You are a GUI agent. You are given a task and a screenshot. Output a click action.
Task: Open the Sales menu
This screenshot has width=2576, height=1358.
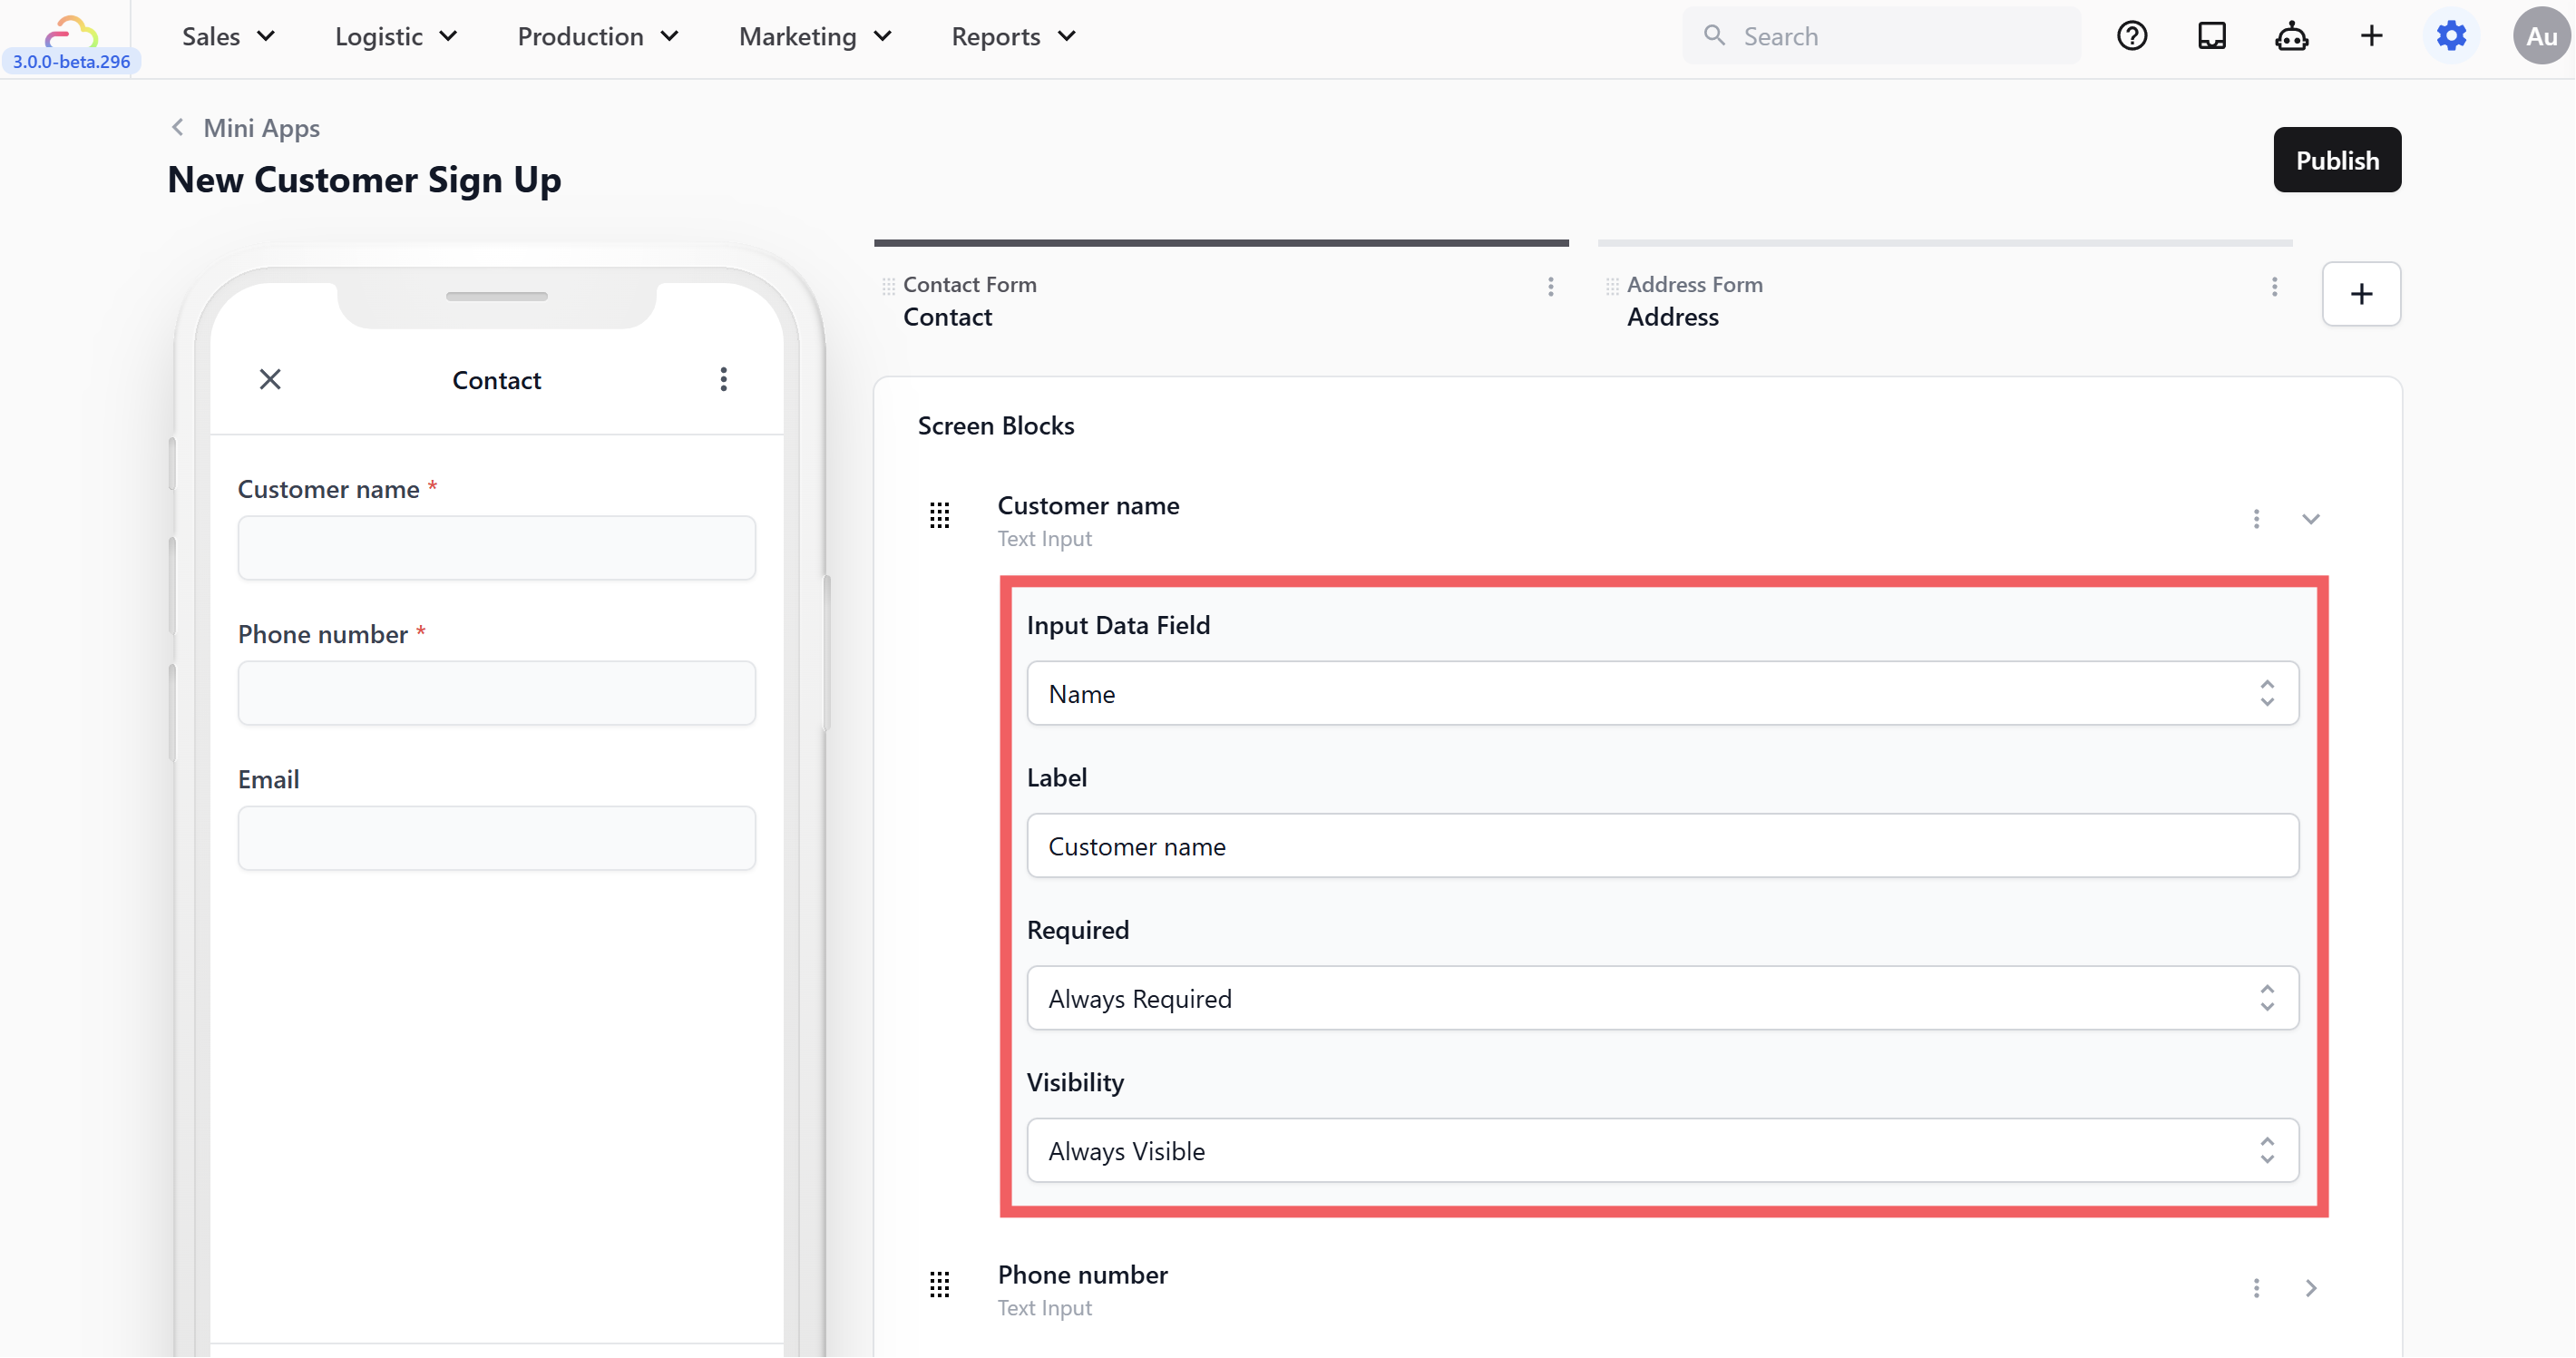tap(228, 36)
